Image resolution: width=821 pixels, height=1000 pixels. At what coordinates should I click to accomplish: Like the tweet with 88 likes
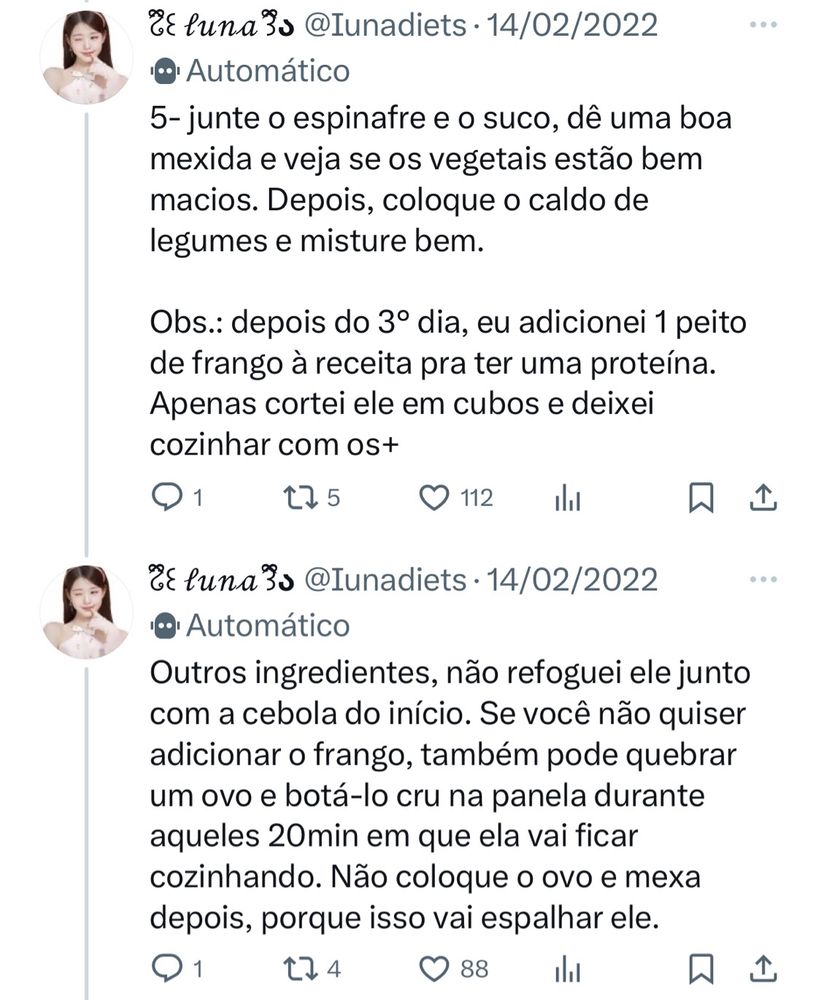click(433, 966)
